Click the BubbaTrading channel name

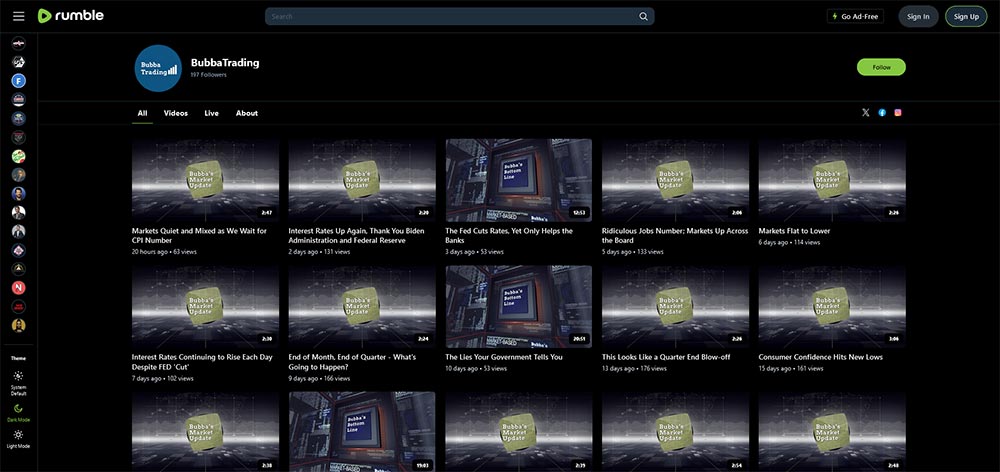click(x=225, y=63)
